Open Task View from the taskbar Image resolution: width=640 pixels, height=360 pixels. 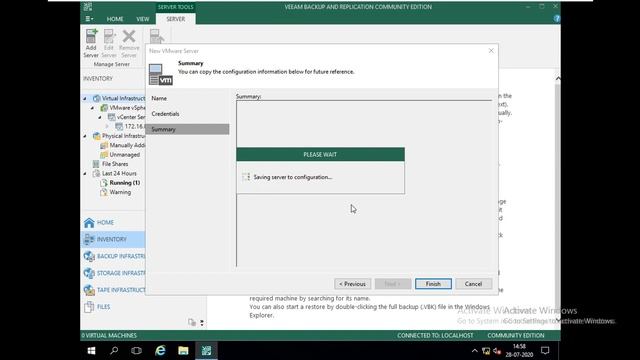(136, 351)
